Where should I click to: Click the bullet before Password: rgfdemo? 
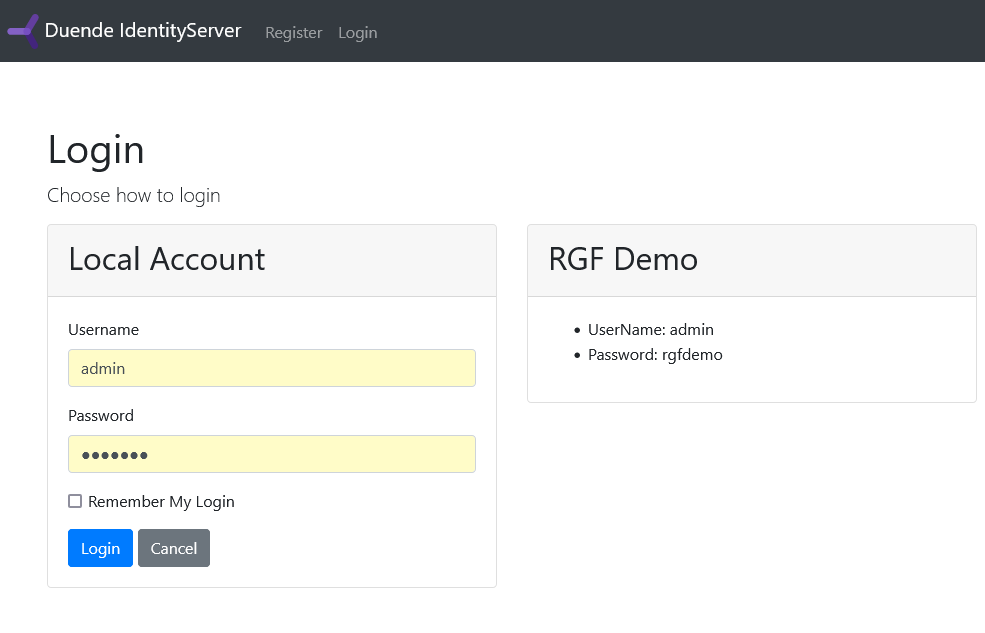577,356
